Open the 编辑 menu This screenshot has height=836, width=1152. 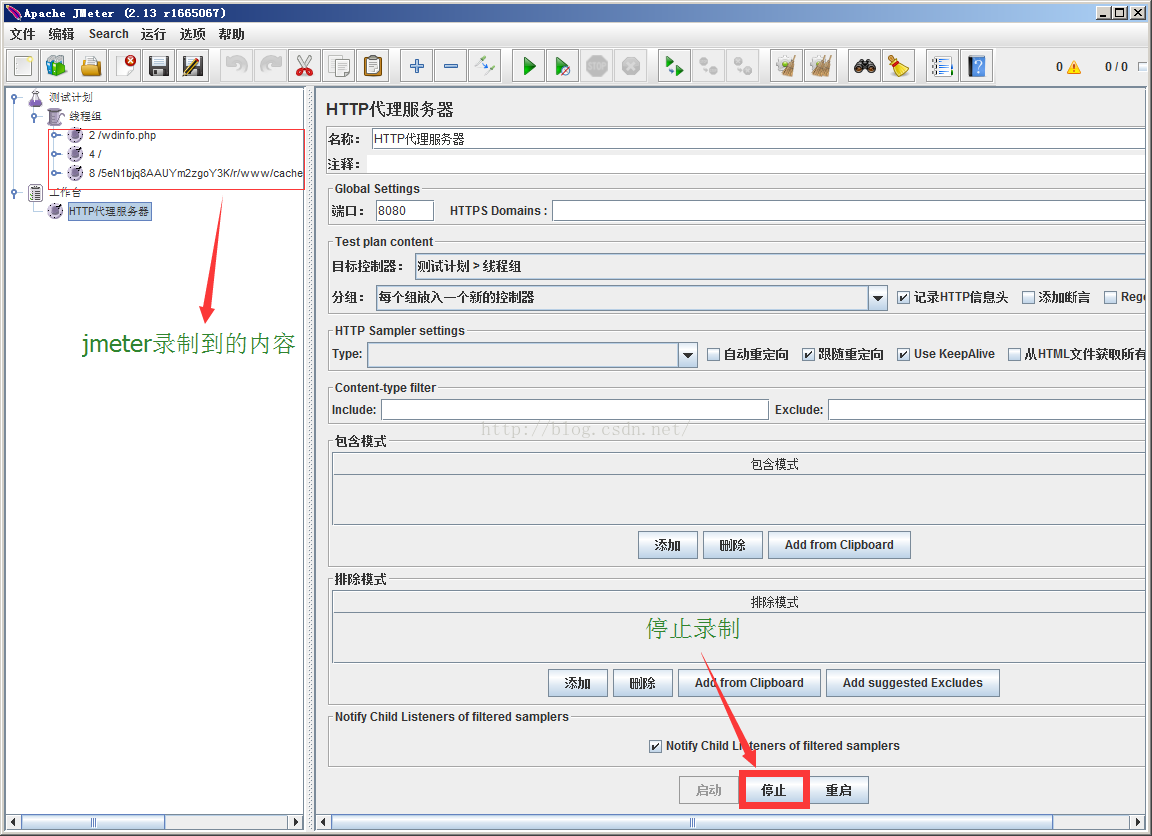click(x=61, y=34)
